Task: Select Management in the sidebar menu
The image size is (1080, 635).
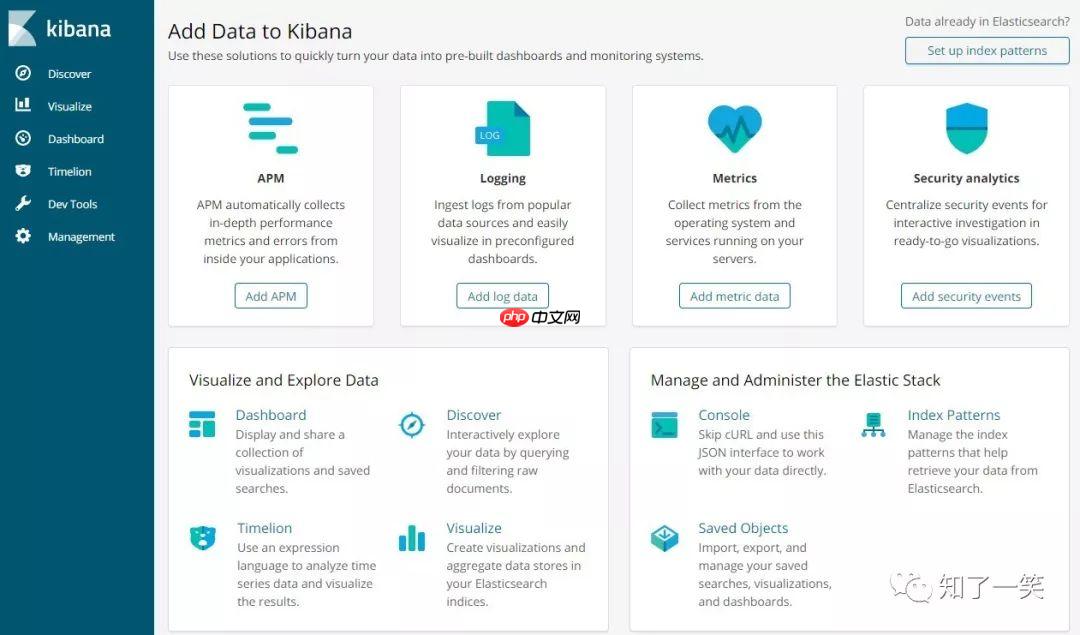Action: click(x=81, y=237)
